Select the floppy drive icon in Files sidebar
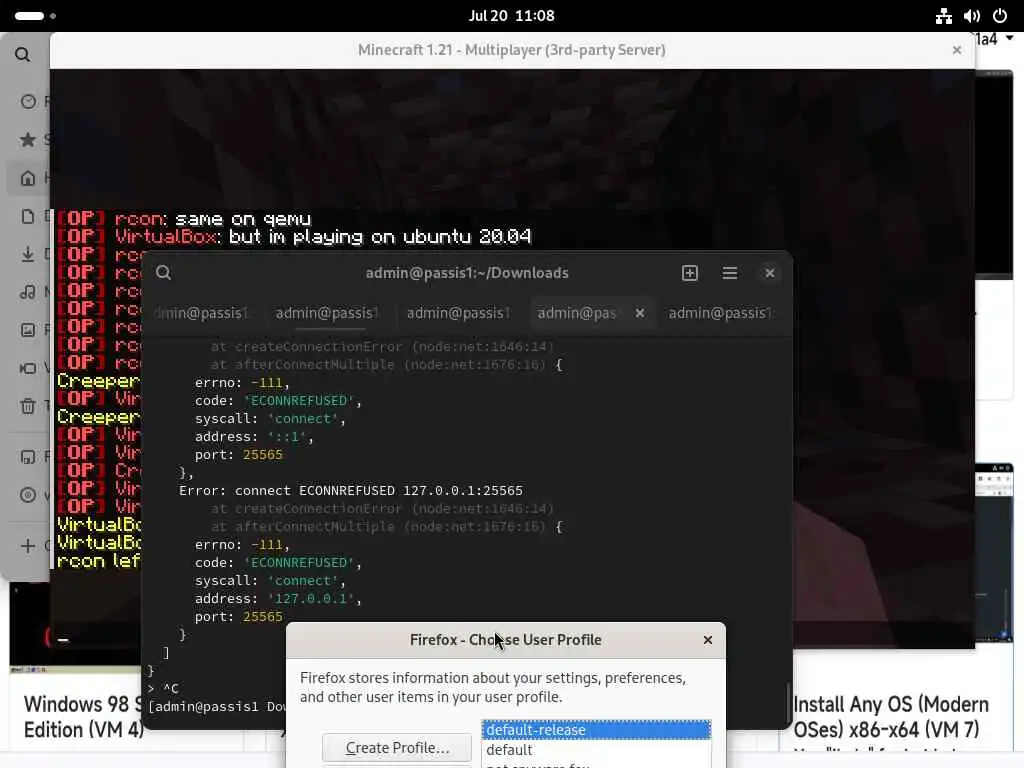Screen dimensions: 1024x768 coord(28,457)
